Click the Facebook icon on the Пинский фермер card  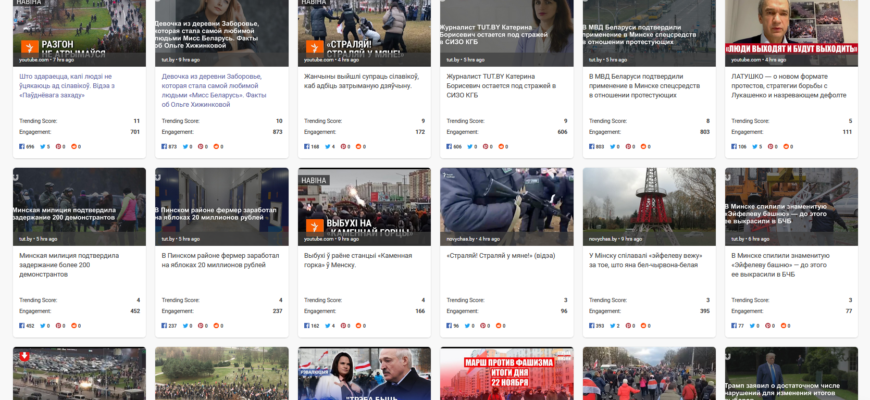pyautogui.click(x=165, y=325)
